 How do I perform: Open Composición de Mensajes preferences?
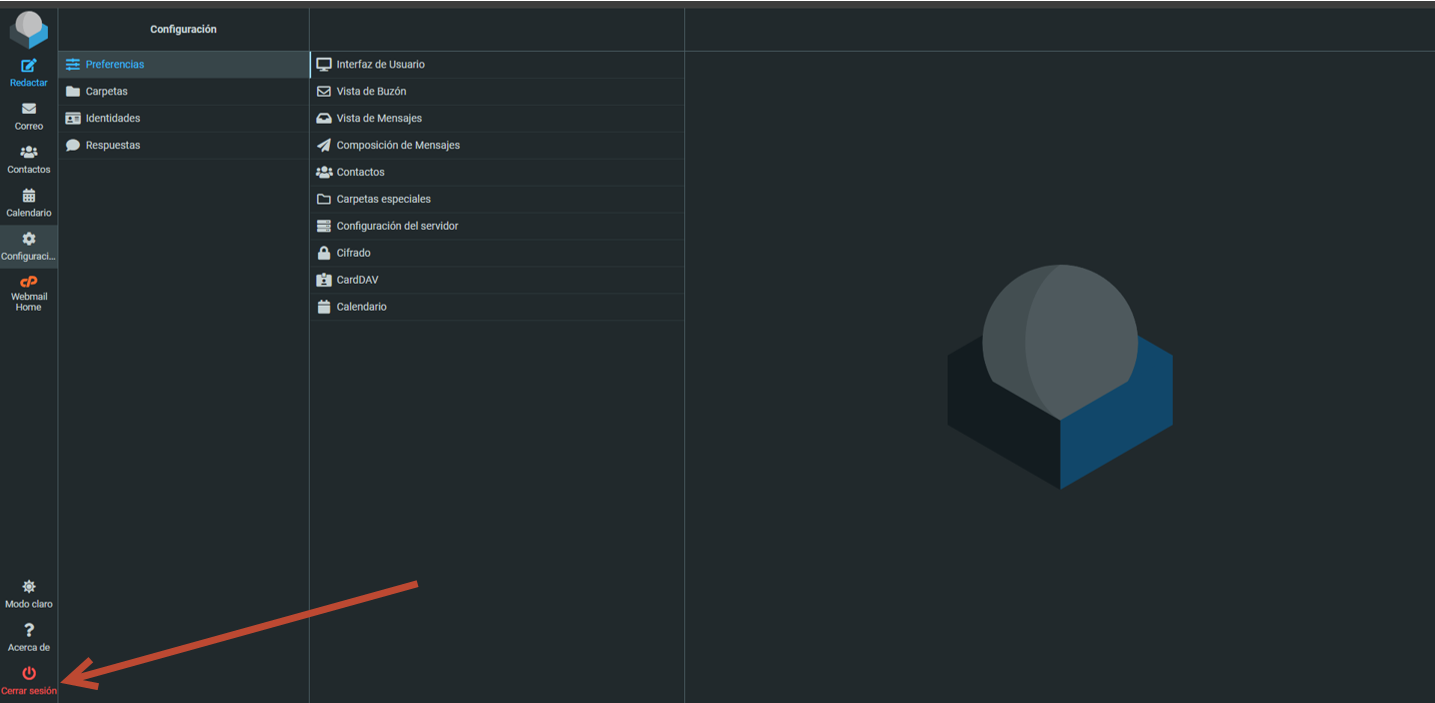click(398, 145)
